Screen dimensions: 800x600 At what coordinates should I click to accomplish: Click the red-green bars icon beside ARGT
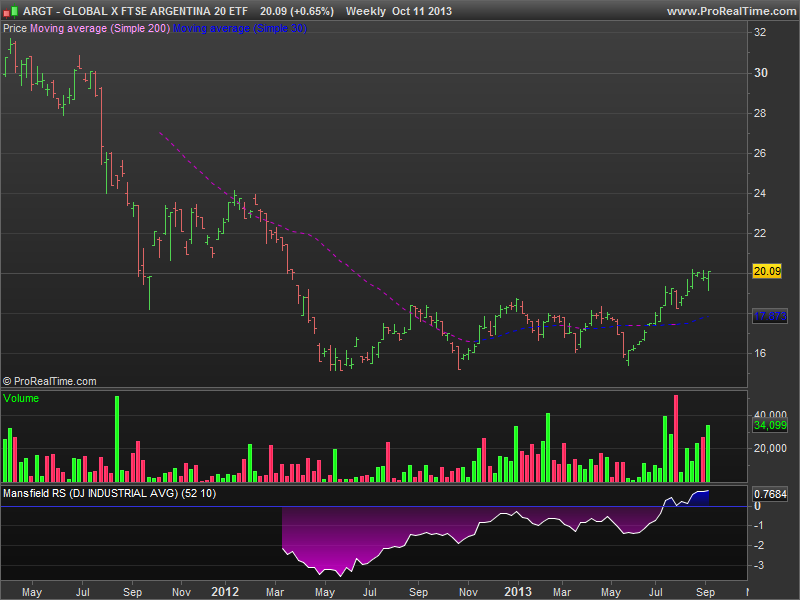pos(11,11)
